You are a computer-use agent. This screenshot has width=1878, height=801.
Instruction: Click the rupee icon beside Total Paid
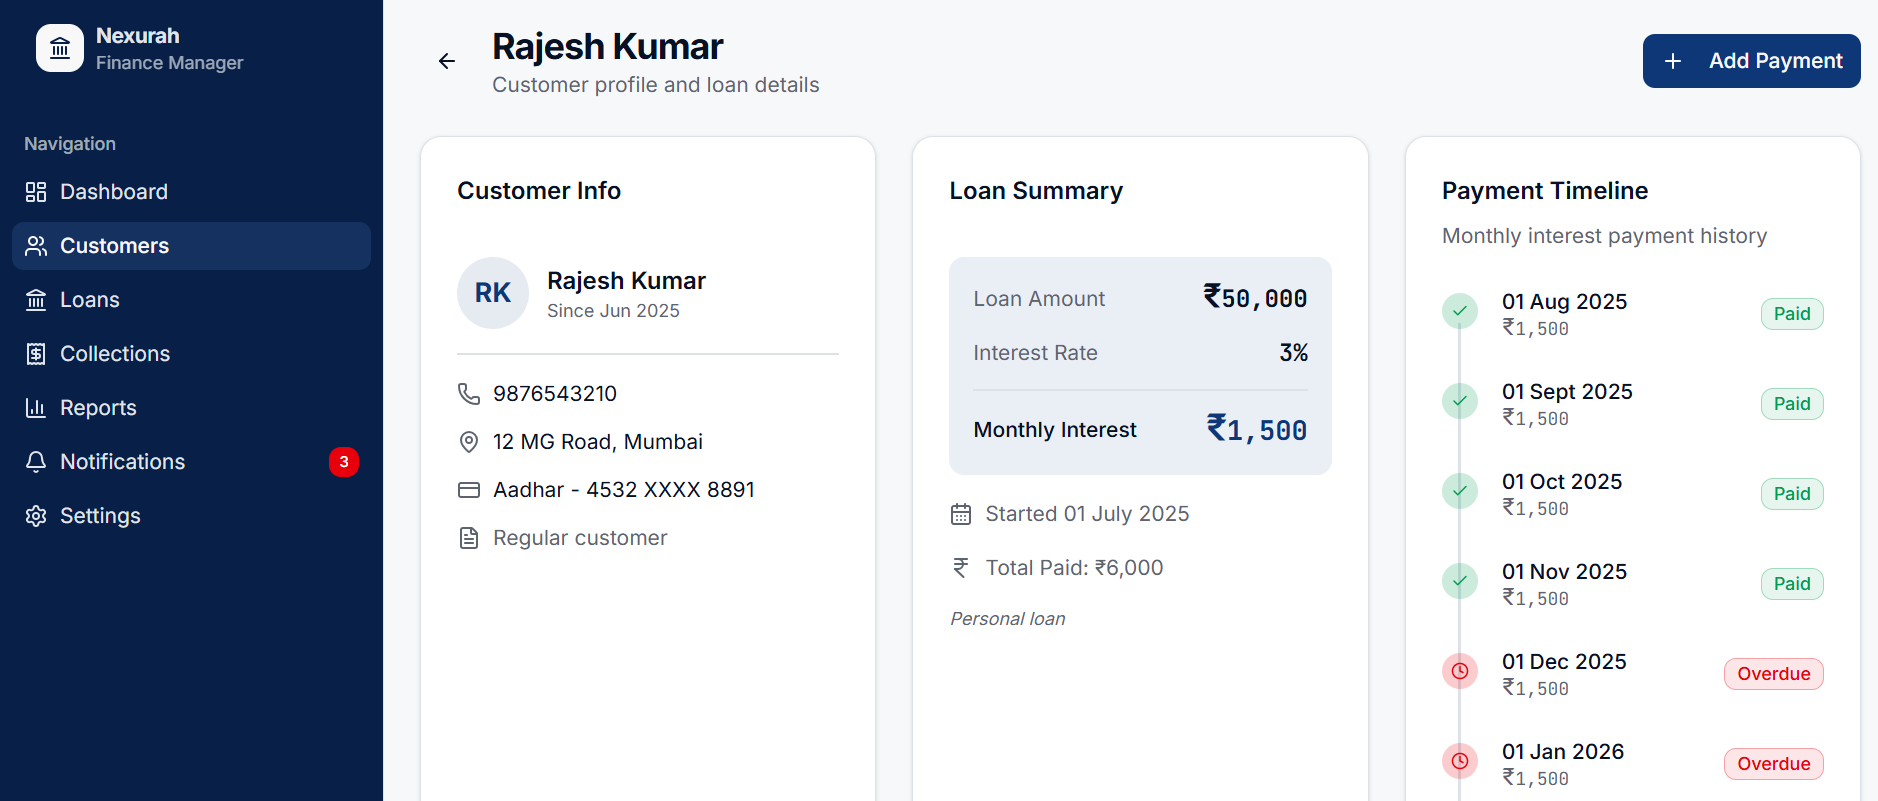pos(960,568)
